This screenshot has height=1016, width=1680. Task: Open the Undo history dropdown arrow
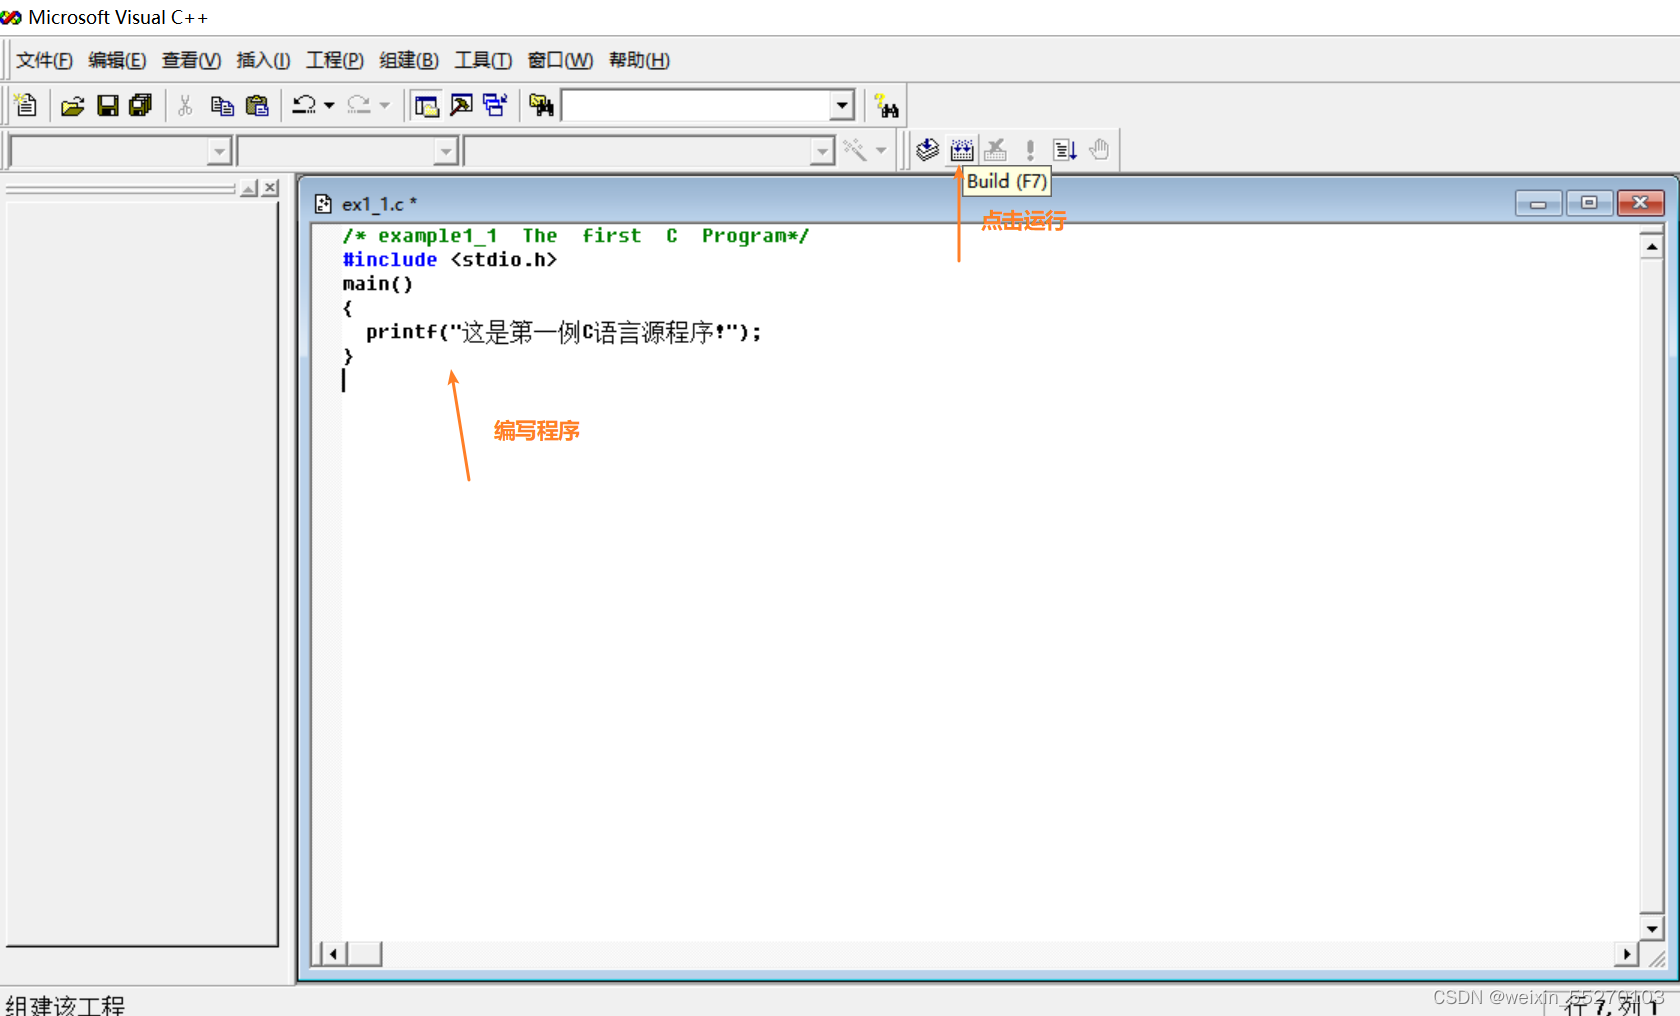329,105
